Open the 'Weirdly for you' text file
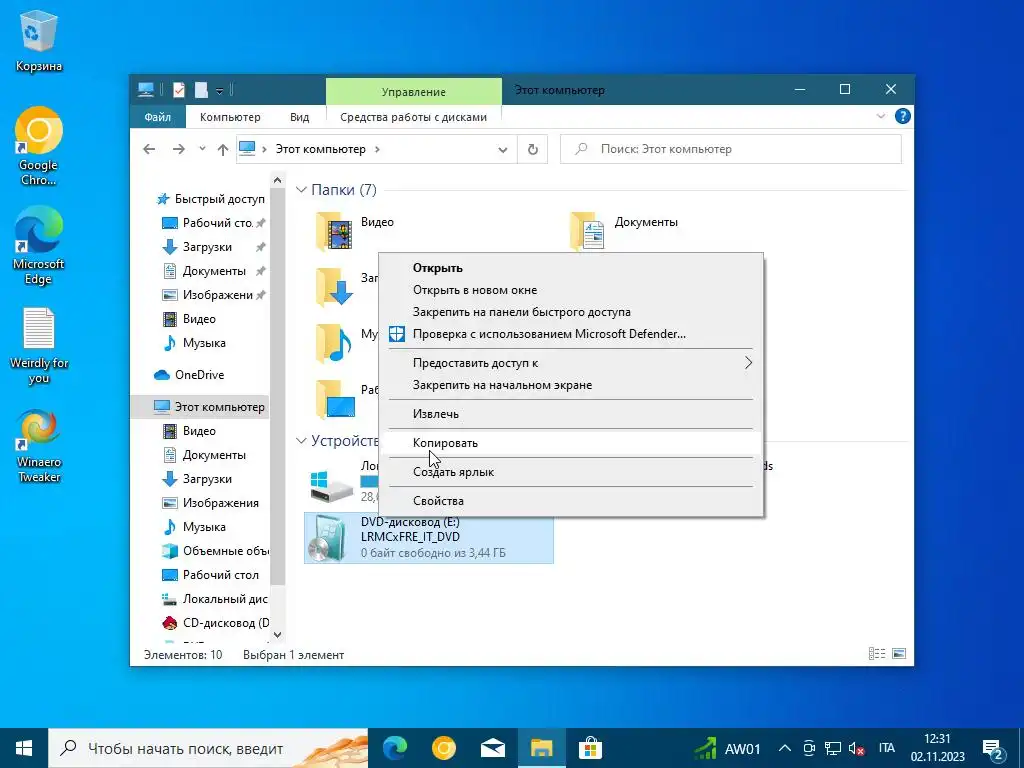1024x768 pixels. coord(39,345)
